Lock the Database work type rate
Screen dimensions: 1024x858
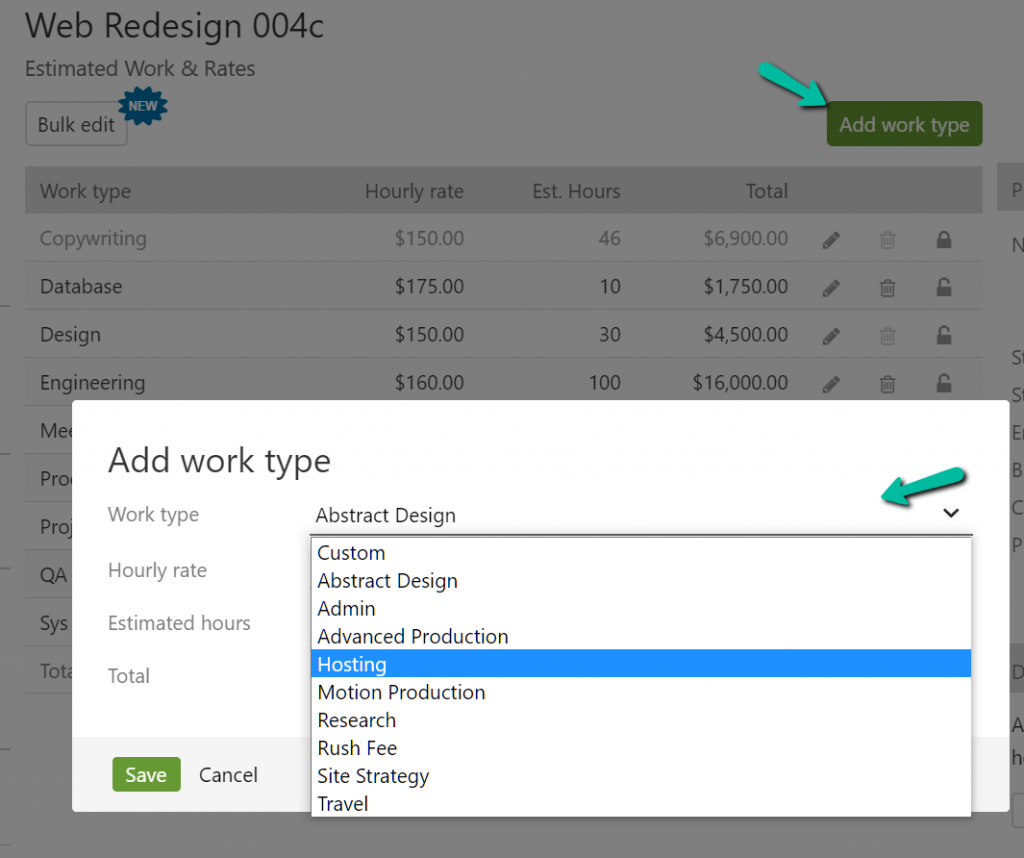point(943,287)
